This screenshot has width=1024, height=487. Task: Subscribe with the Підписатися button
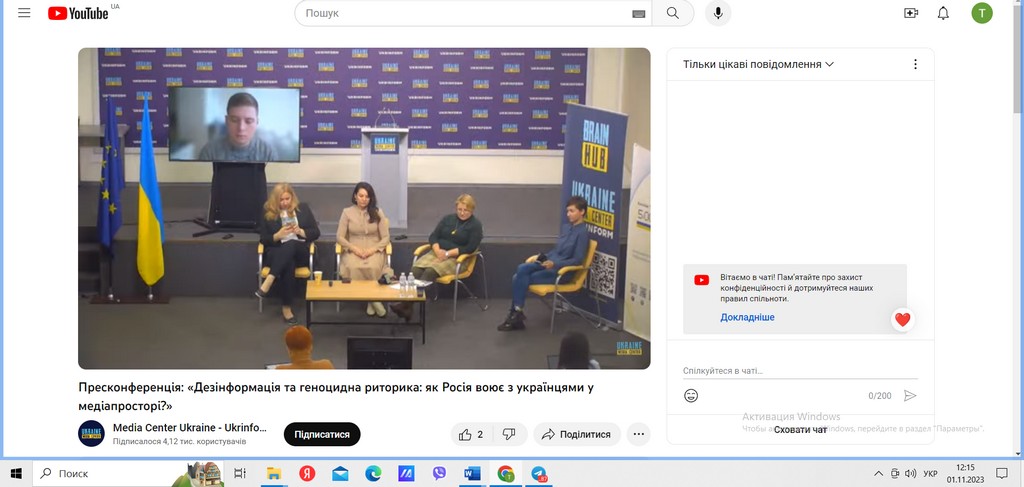coord(322,434)
